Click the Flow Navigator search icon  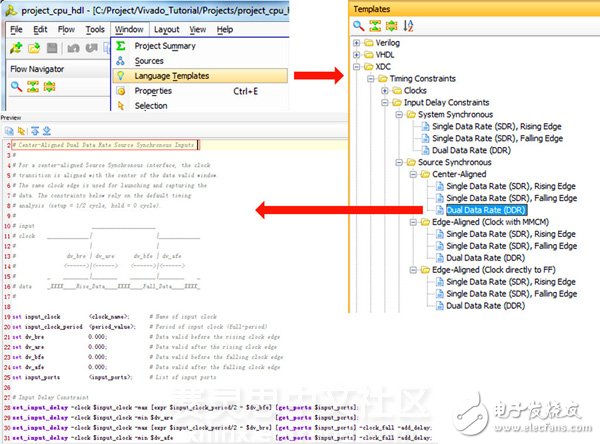16,86
